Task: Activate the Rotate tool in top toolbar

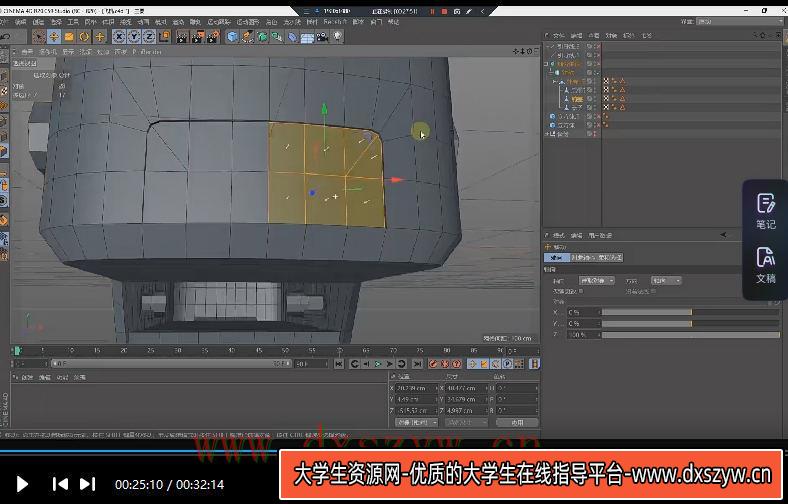Action: (84, 37)
